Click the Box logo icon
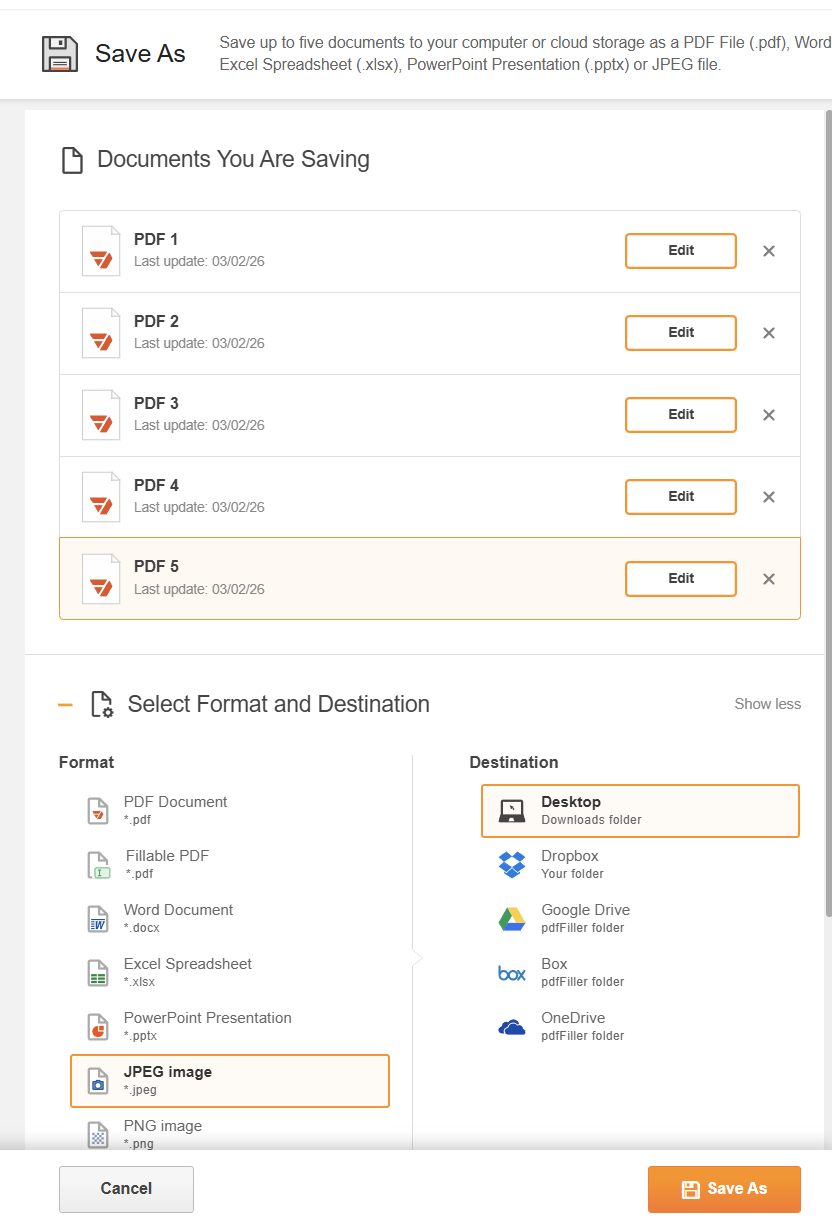The height and width of the screenshot is (1220, 832). pyautogui.click(x=512, y=973)
